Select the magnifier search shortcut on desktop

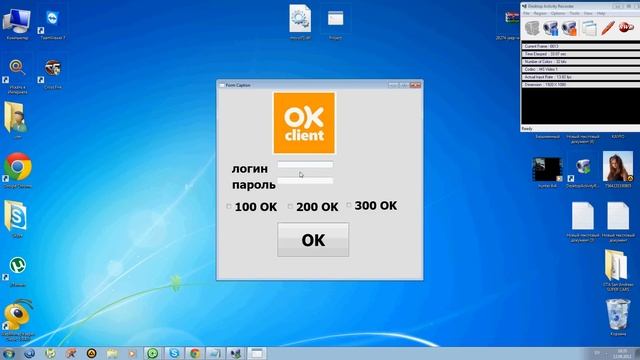17,76
